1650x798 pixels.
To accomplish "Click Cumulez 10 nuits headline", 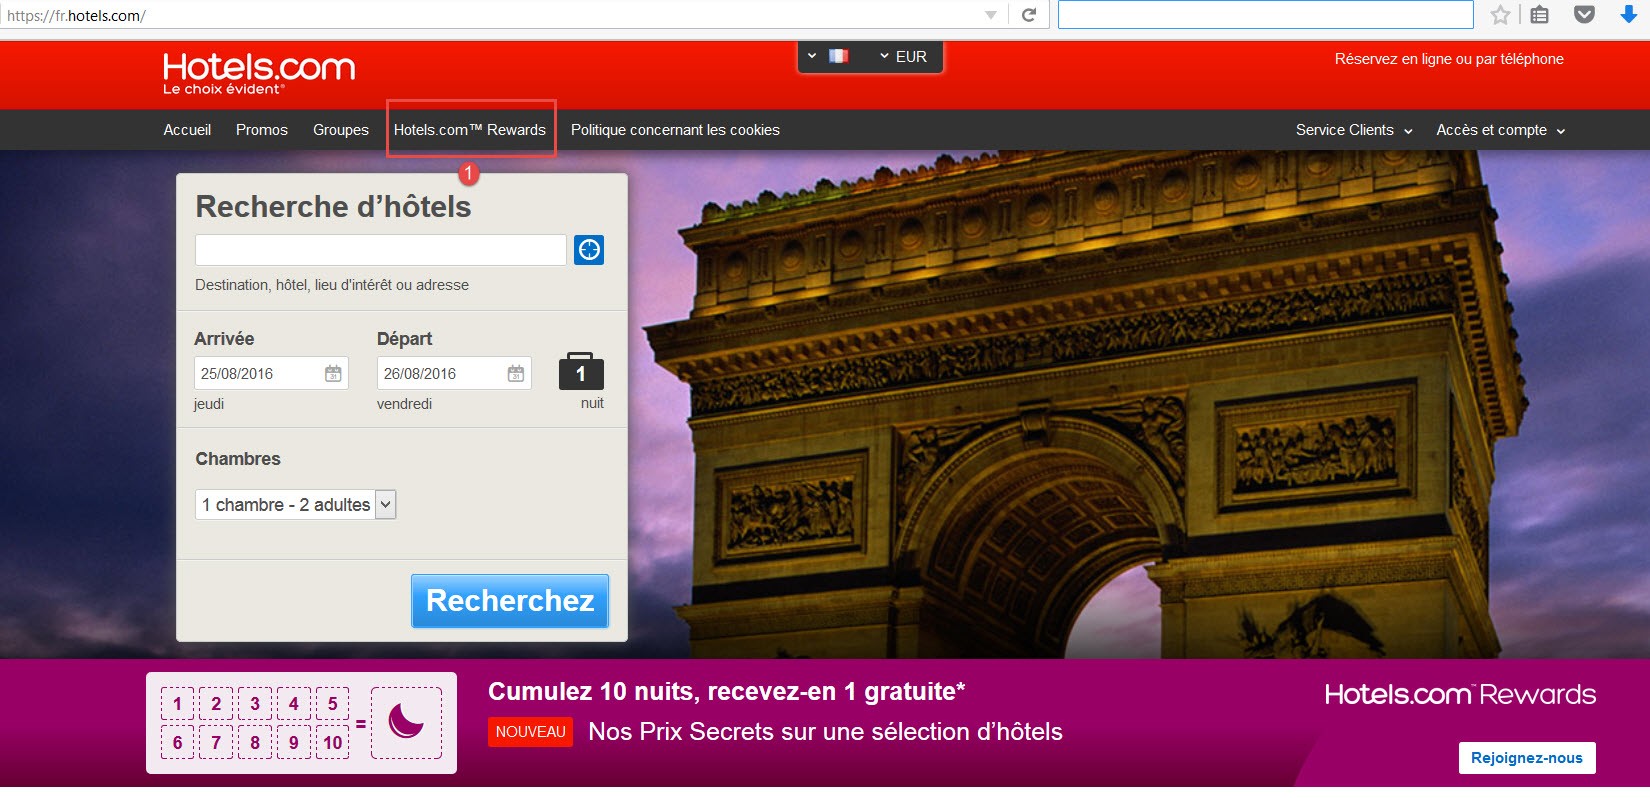I will pyautogui.click(x=726, y=692).
